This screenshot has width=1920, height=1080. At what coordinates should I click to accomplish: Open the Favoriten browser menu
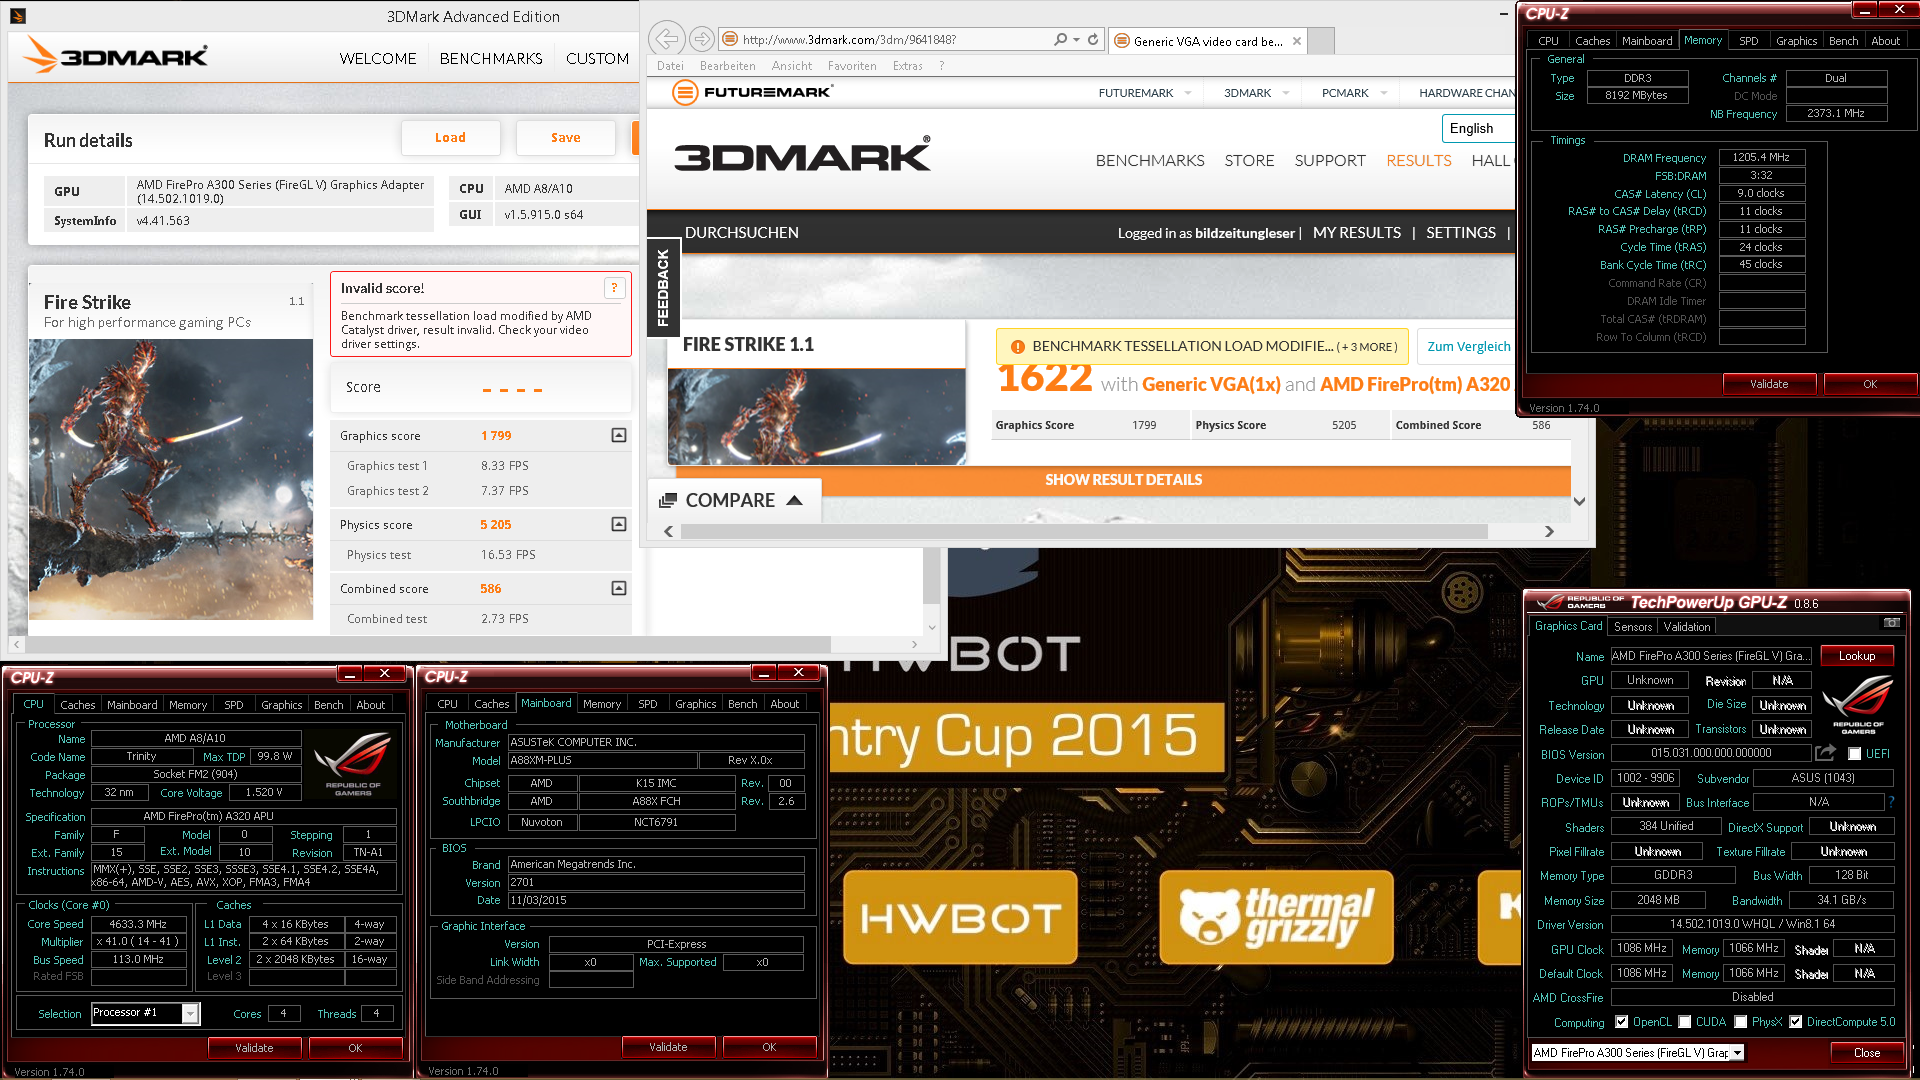coord(852,66)
